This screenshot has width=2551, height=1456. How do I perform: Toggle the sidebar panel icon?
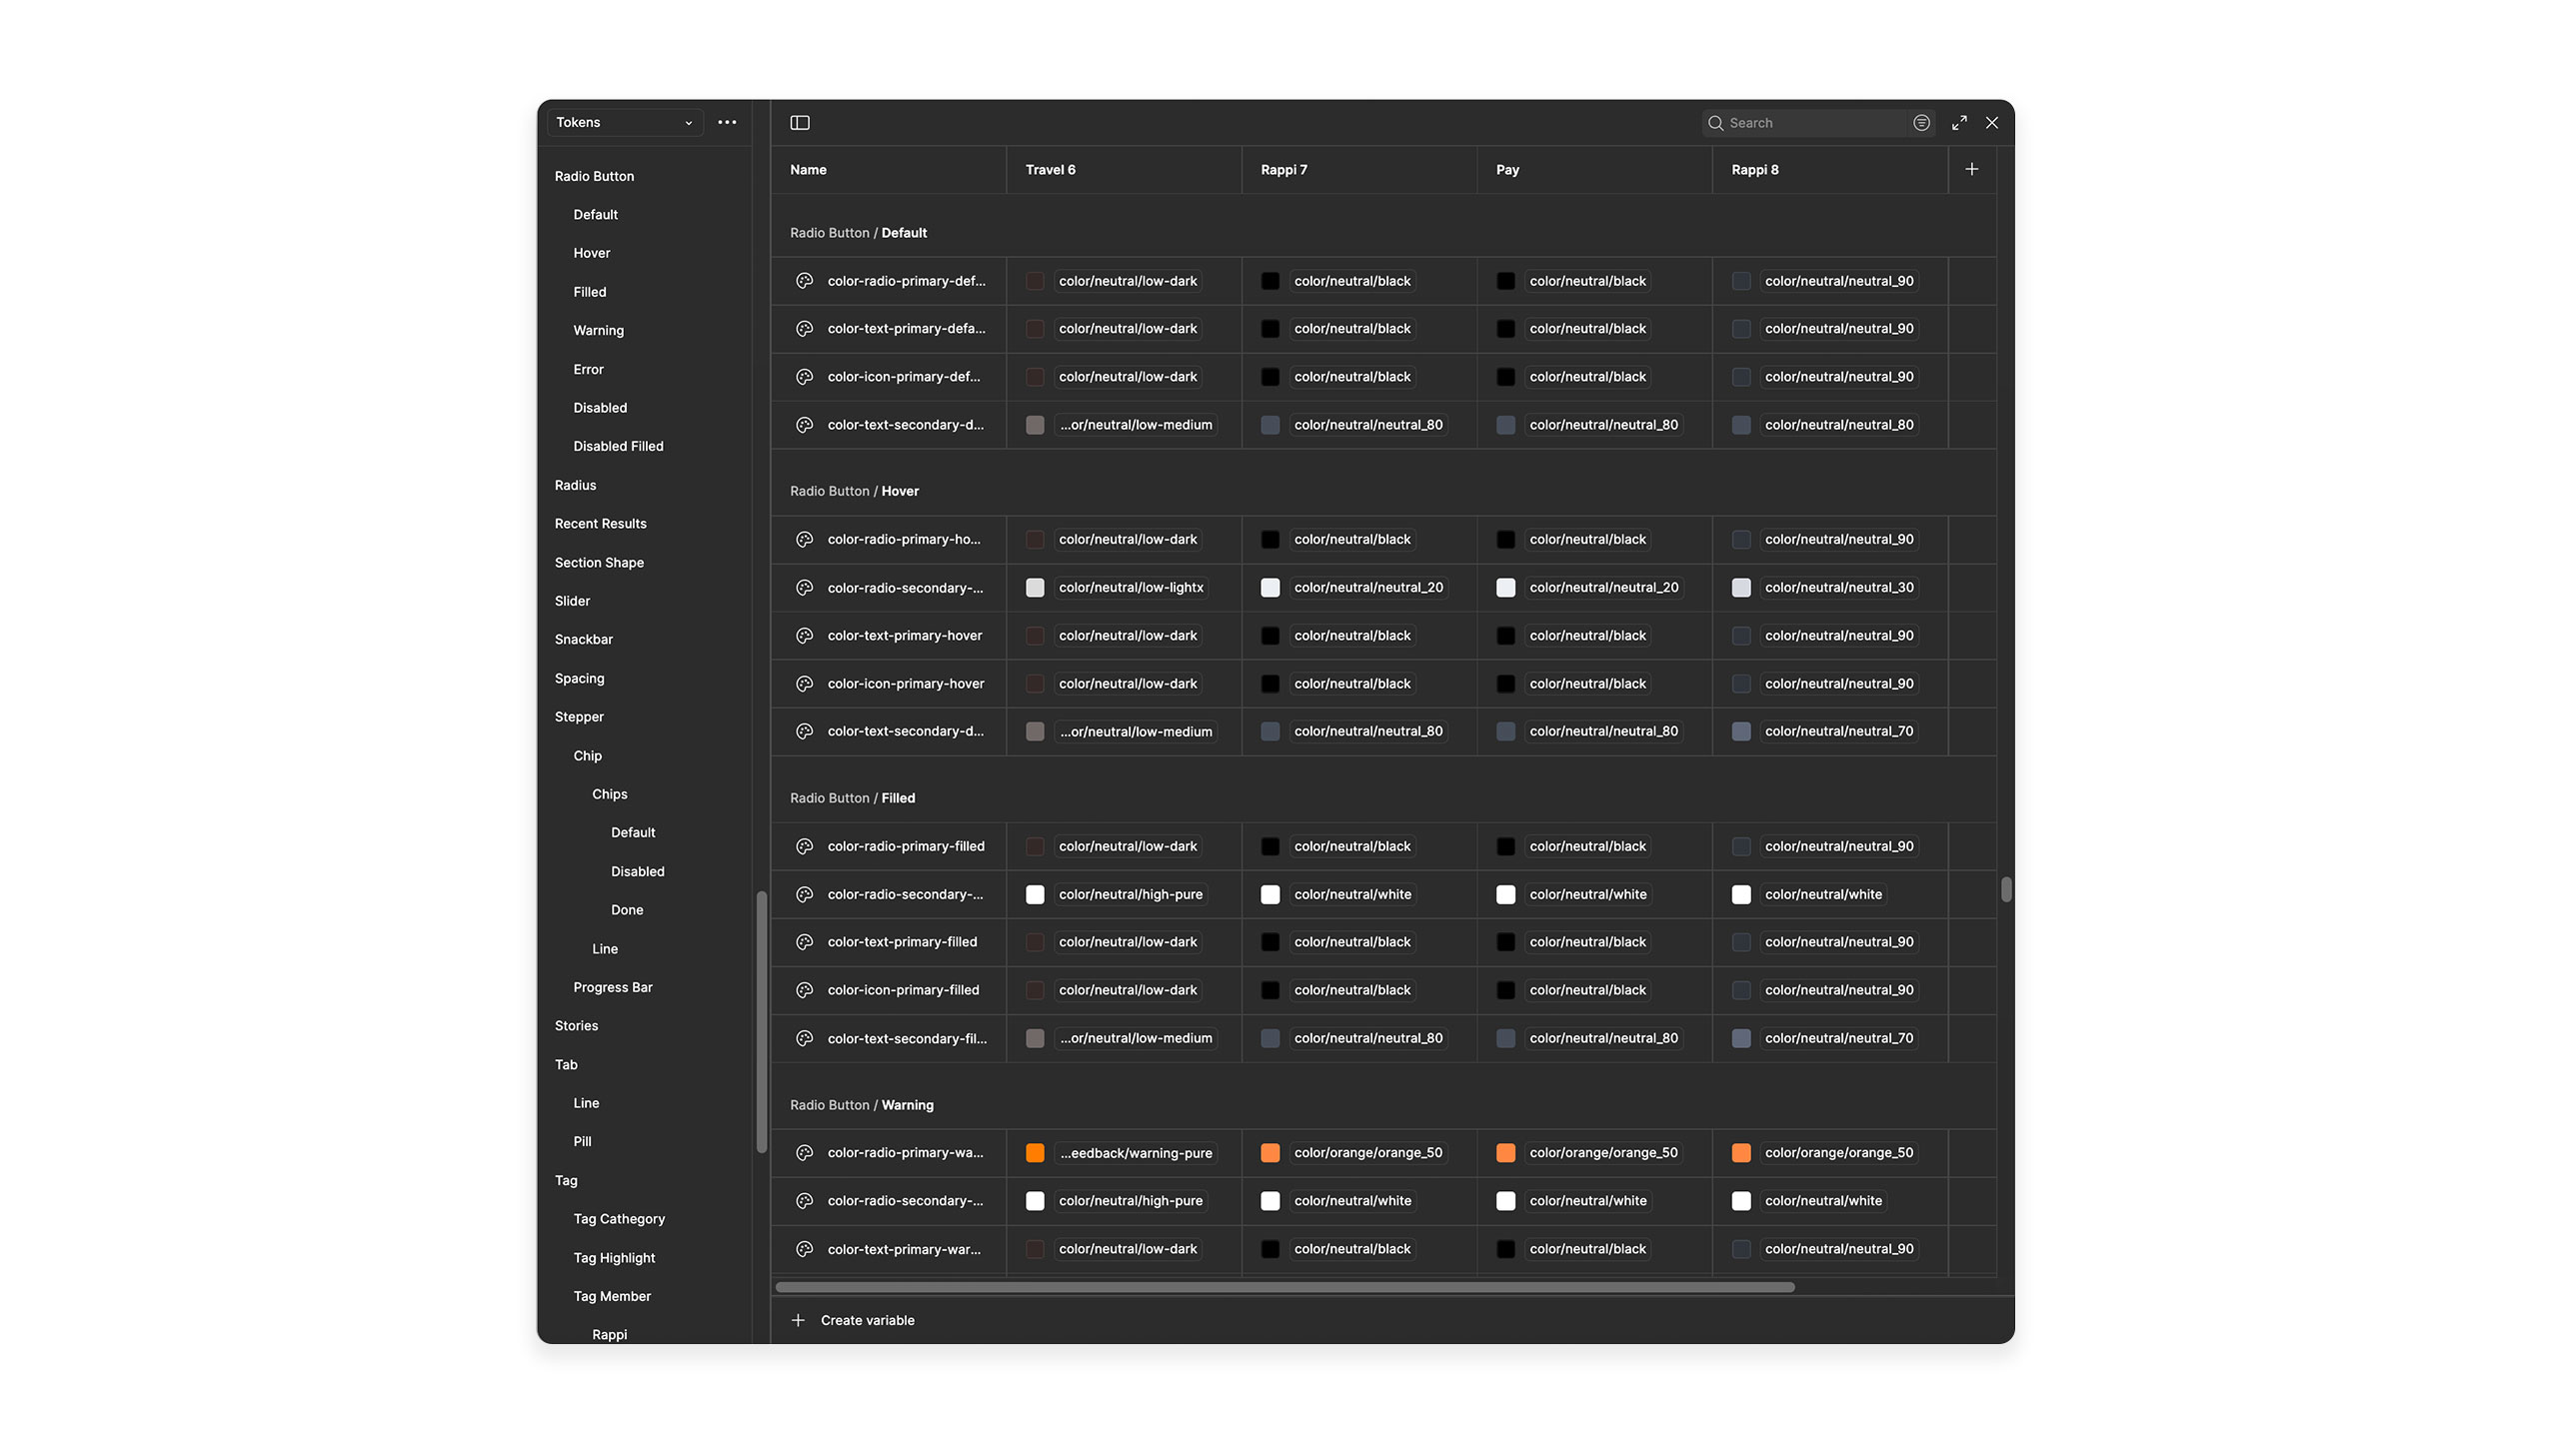pyautogui.click(x=799, y=123)
